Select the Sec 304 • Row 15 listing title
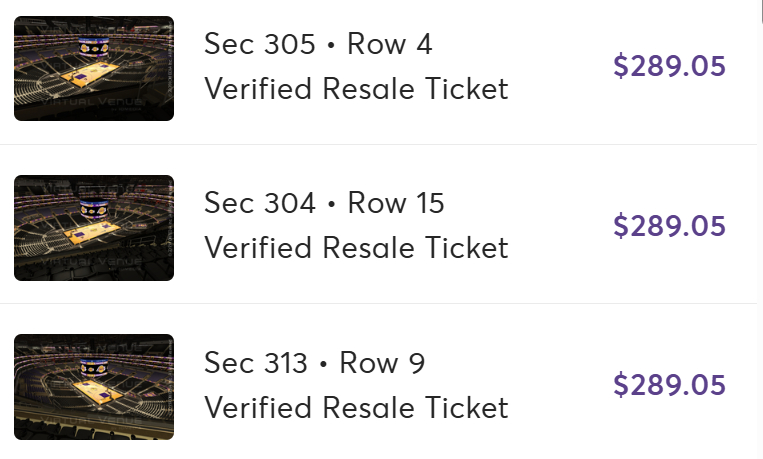 point(324,204)
